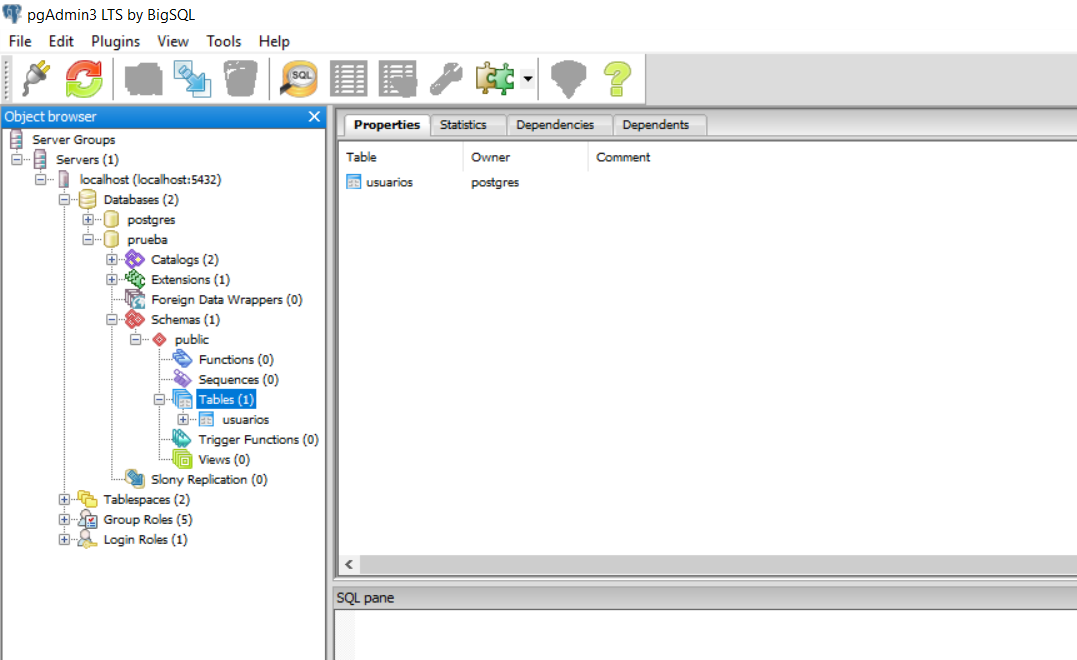Click the context help balloon icon
The width and height of the screenshot is (1077, 660).
coord(568,78)
